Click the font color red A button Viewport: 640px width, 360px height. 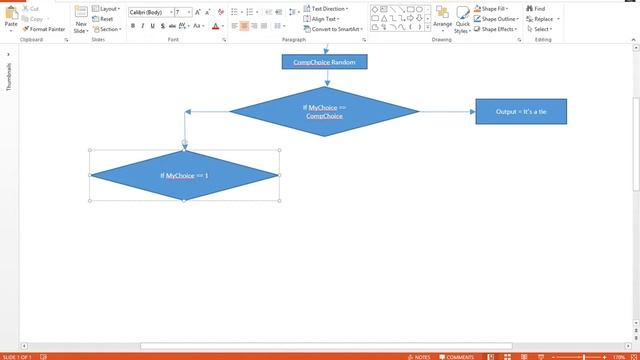tap(216, 26)
